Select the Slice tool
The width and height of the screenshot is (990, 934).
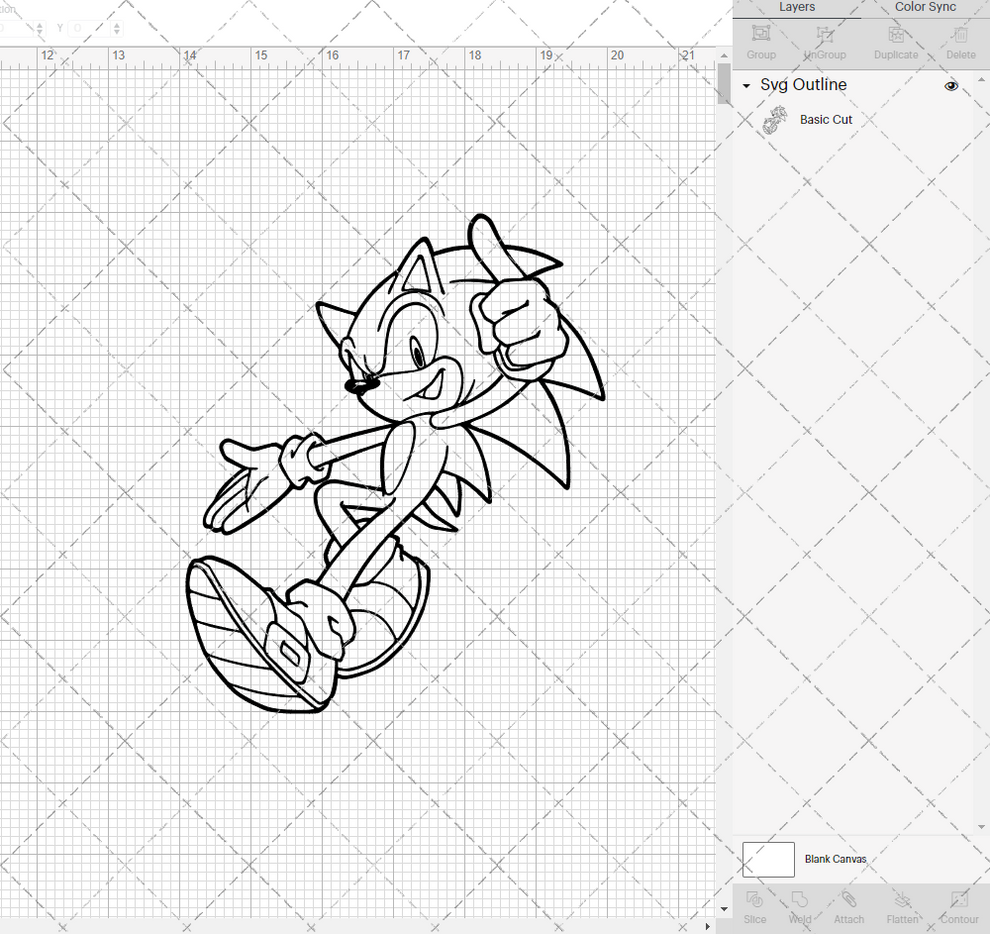pyautogui.click(x=754, y=906)
